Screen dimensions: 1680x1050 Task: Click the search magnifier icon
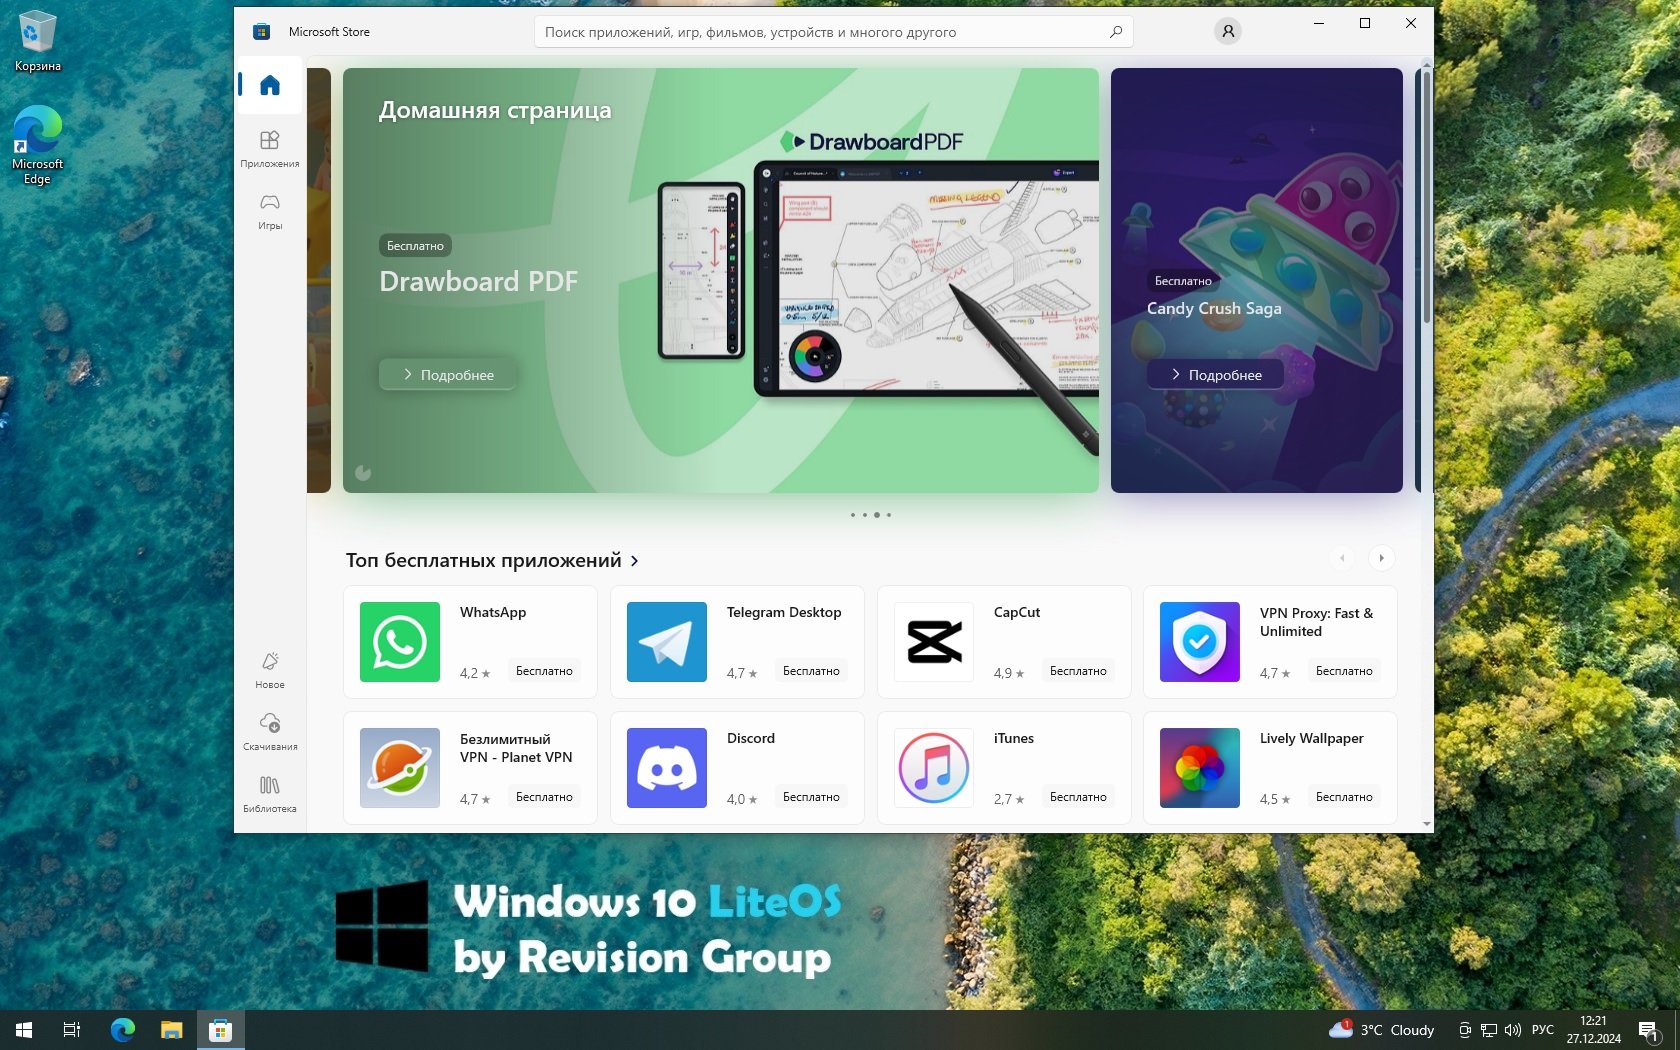[1116, 32]
